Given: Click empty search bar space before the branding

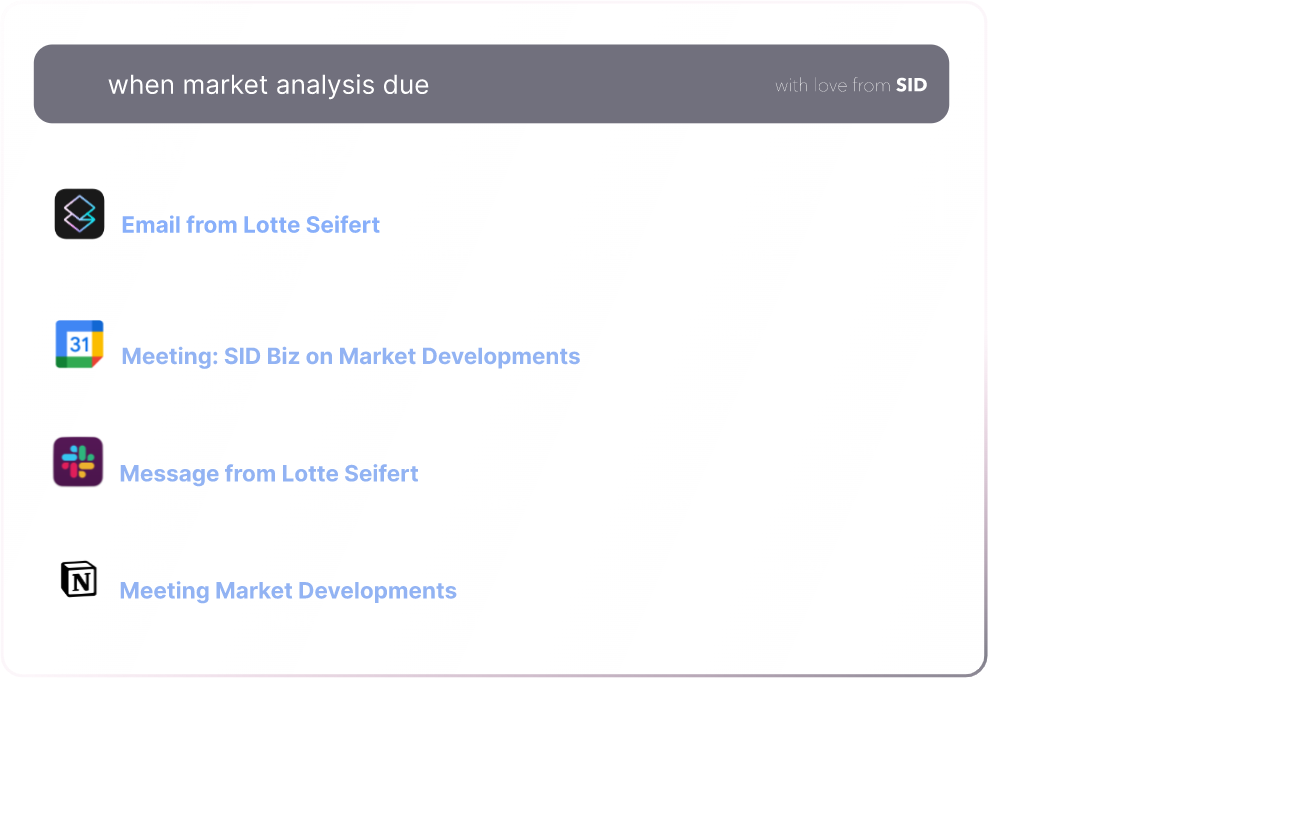Looking at the screenshot, I should point(600,85).
